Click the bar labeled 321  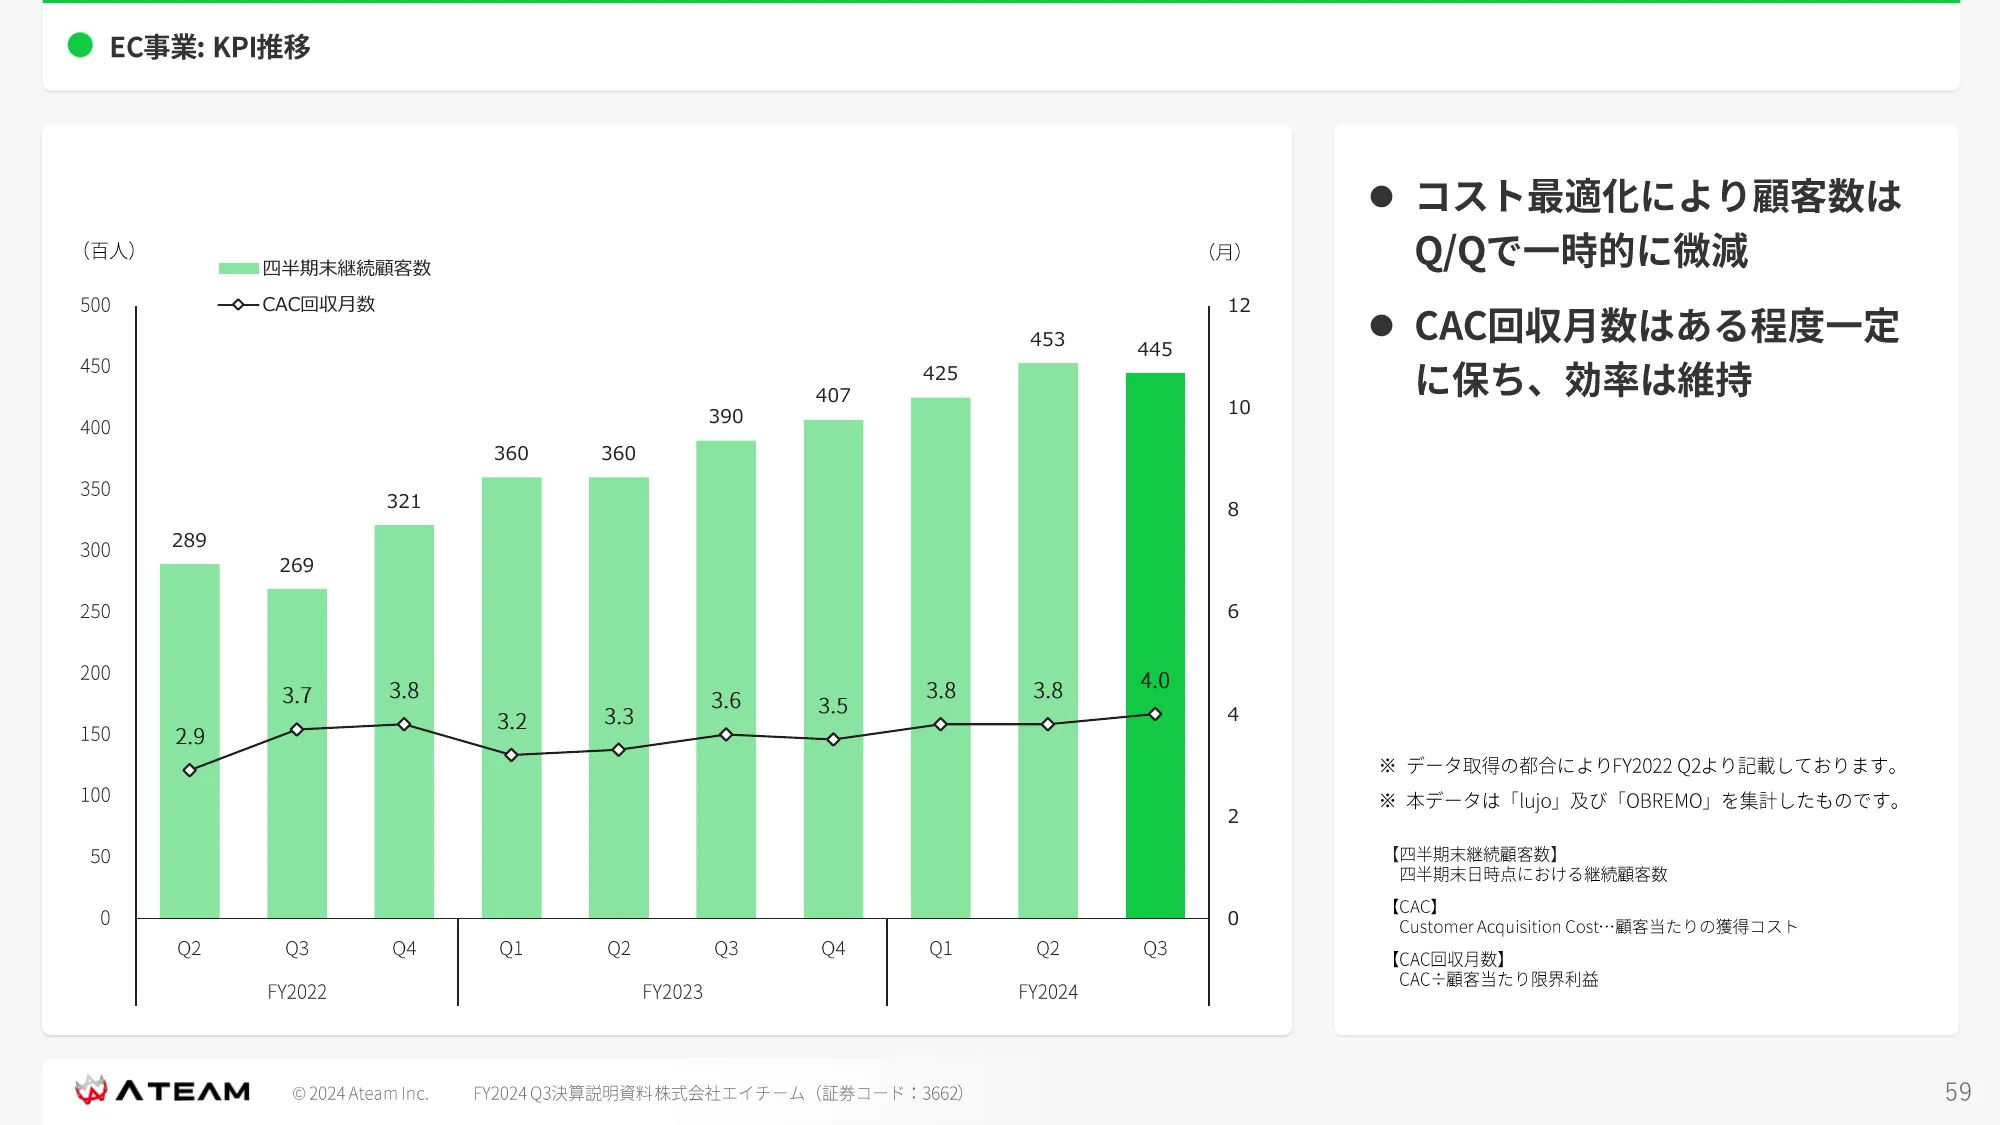tap(404, 721)
